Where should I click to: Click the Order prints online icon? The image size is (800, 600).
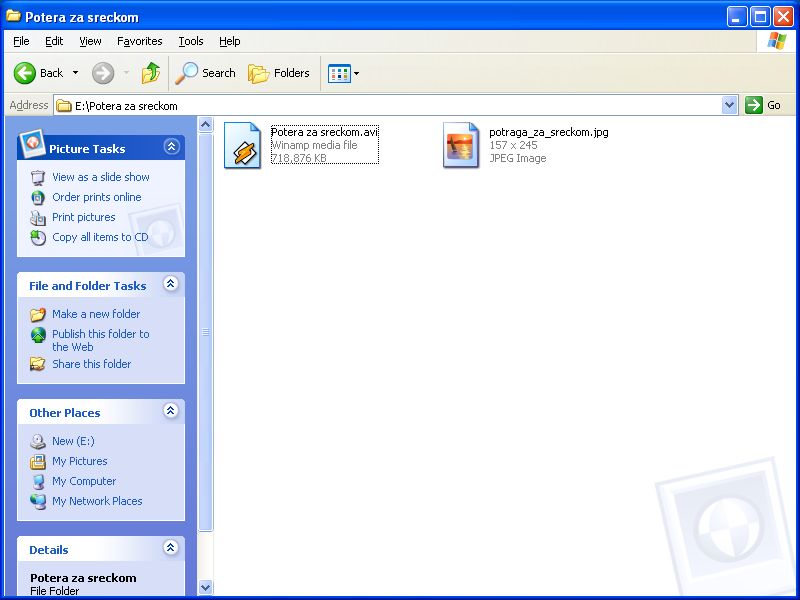(38, 197)
